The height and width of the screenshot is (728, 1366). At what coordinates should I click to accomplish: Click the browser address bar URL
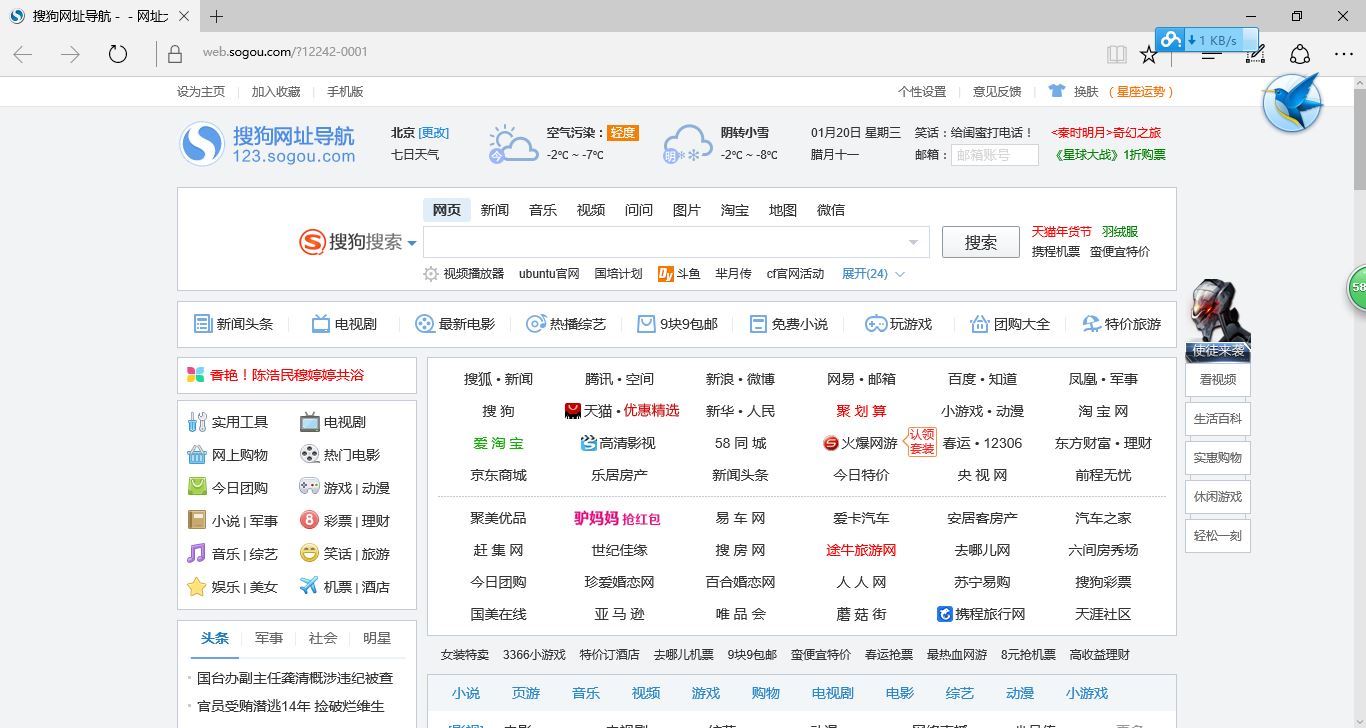[285, 52]
